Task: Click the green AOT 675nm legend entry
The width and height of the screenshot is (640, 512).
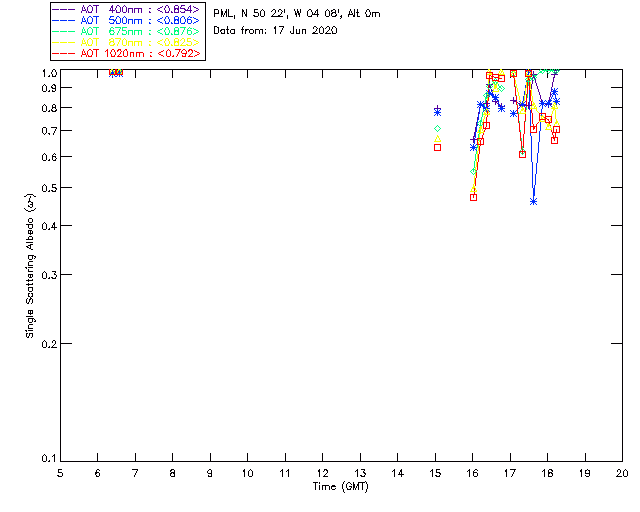Action: point(127,31)
